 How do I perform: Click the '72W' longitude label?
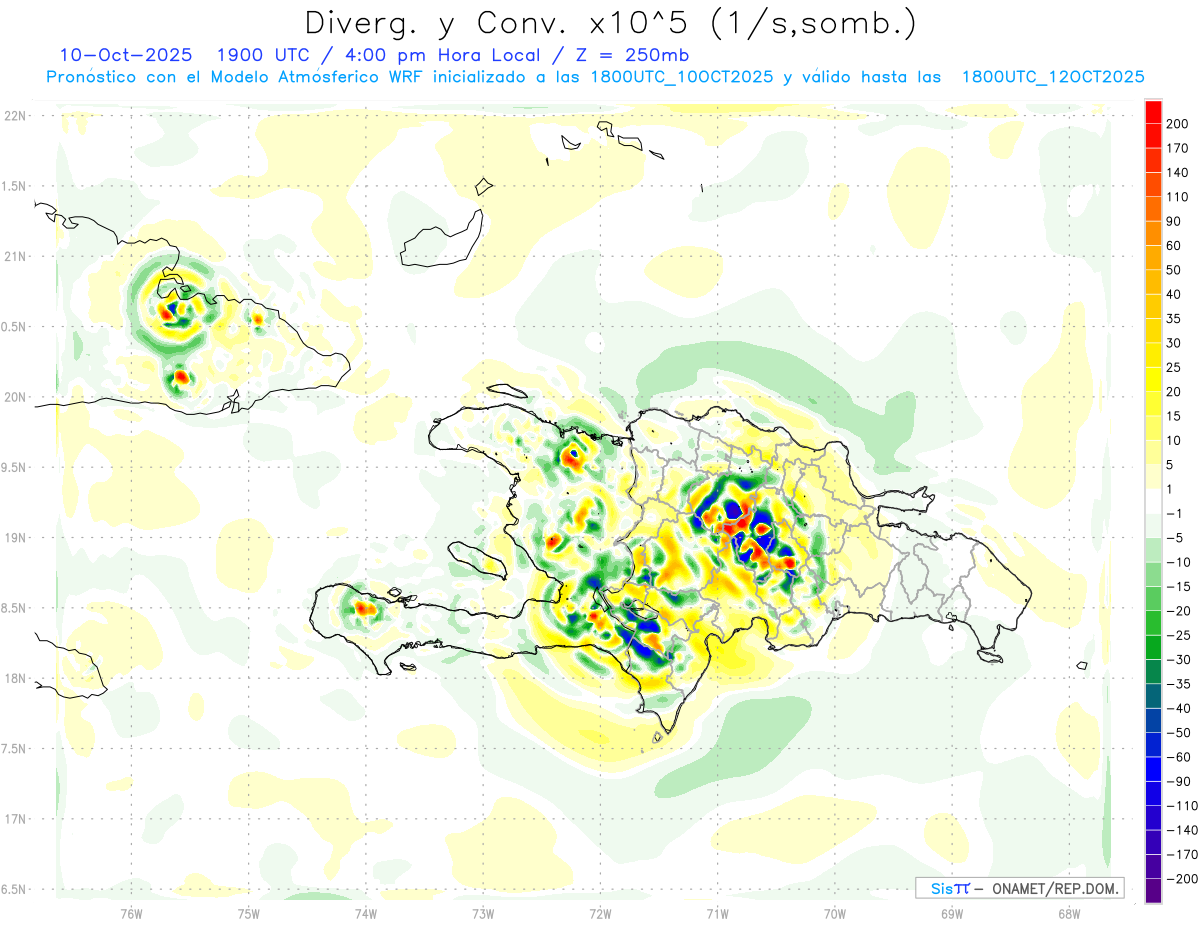tap(600, 913)
